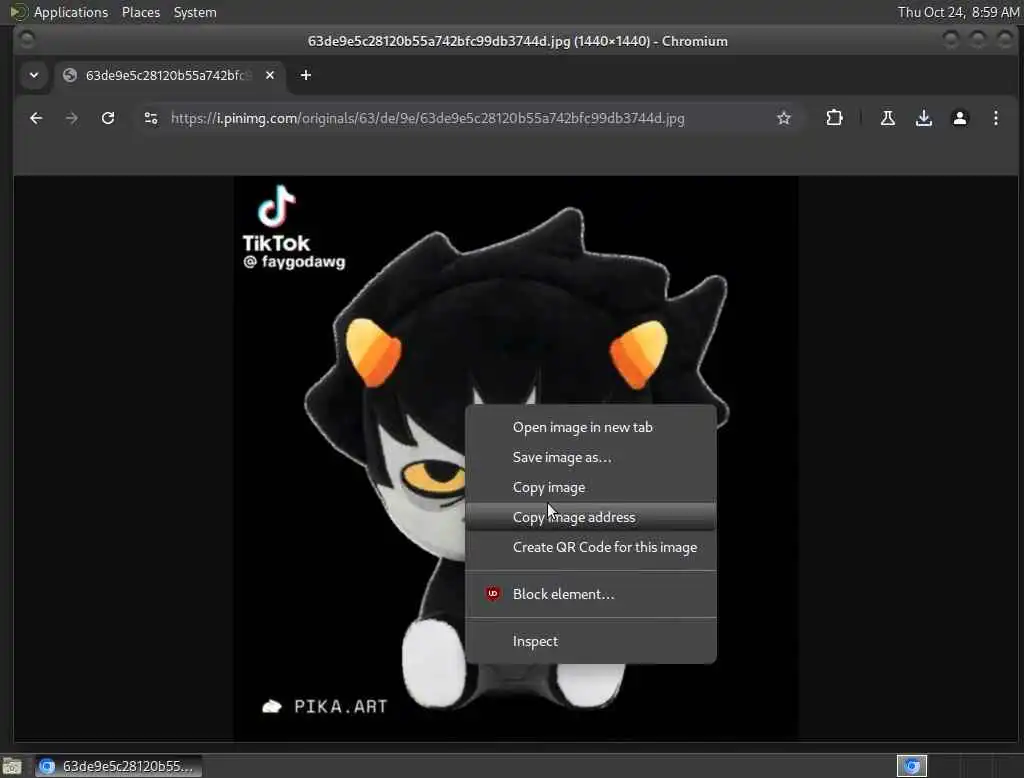Minimize the Chromium window

(950, 41)
